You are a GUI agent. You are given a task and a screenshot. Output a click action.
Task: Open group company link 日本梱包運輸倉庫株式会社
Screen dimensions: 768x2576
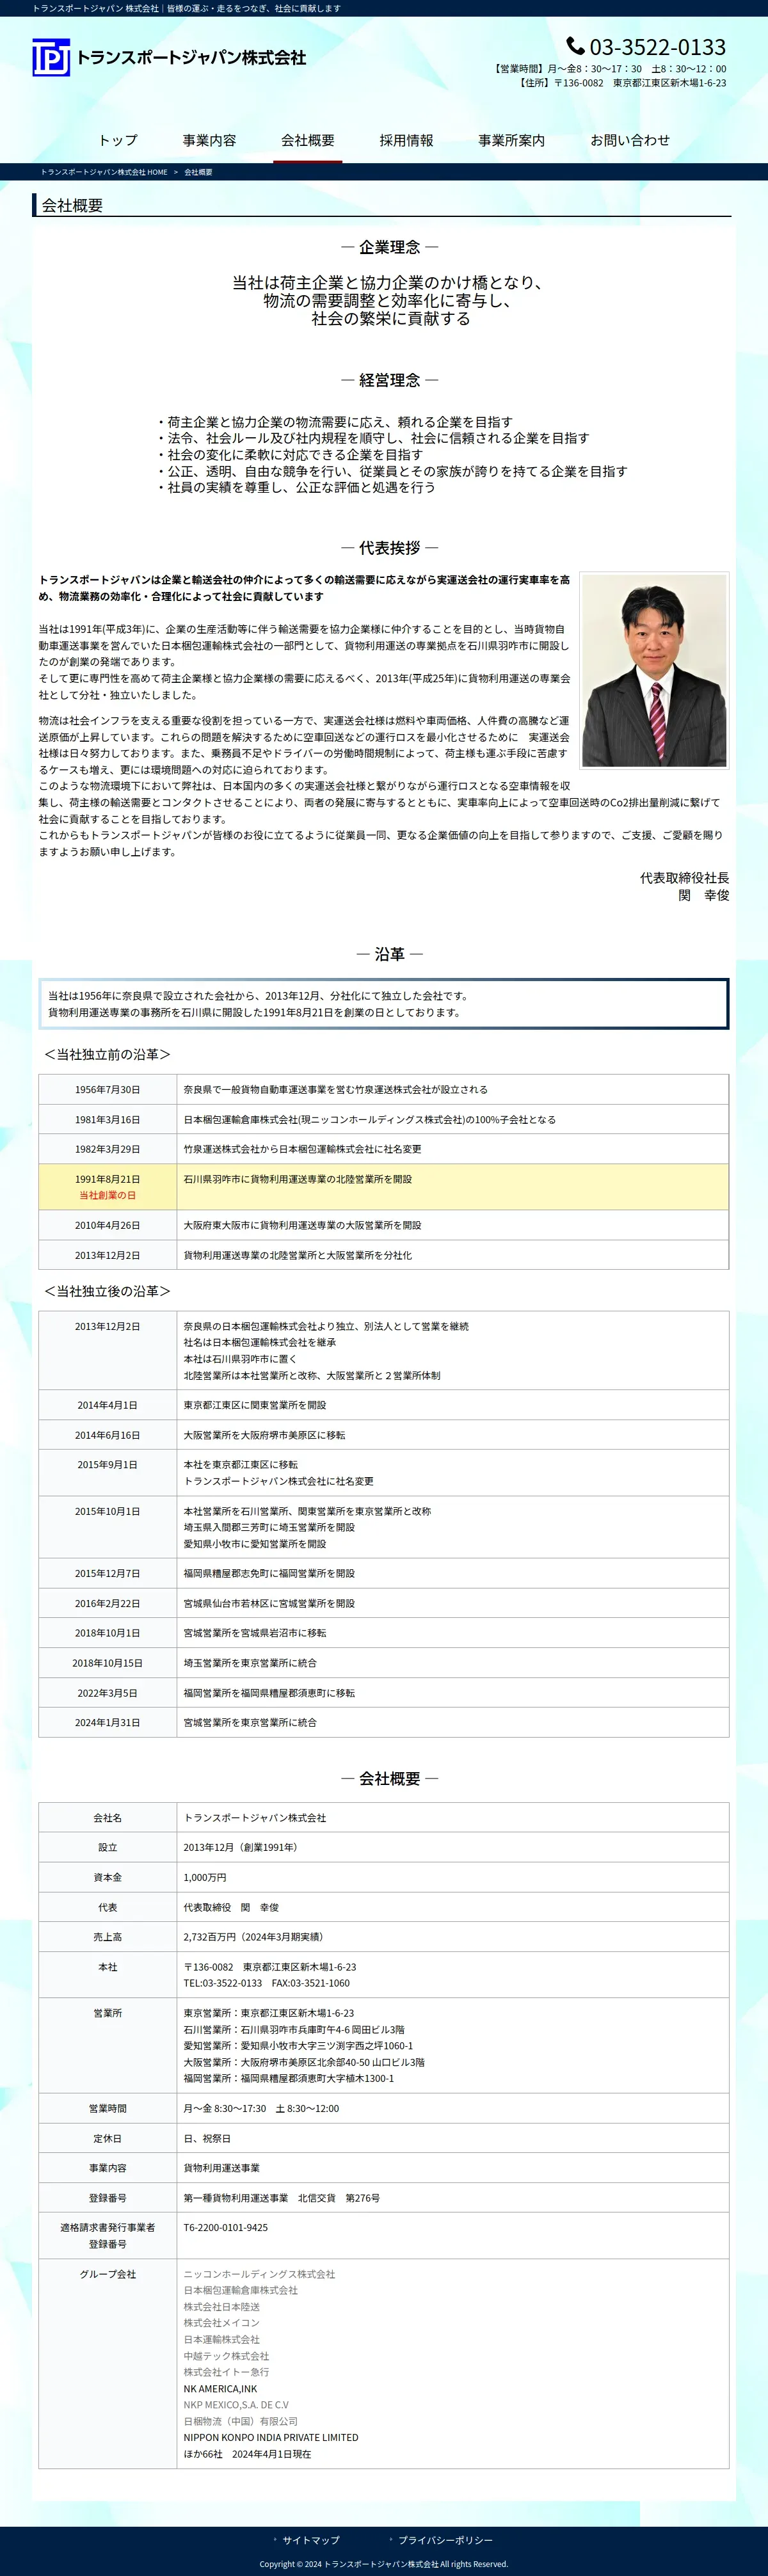[240, 2289]
